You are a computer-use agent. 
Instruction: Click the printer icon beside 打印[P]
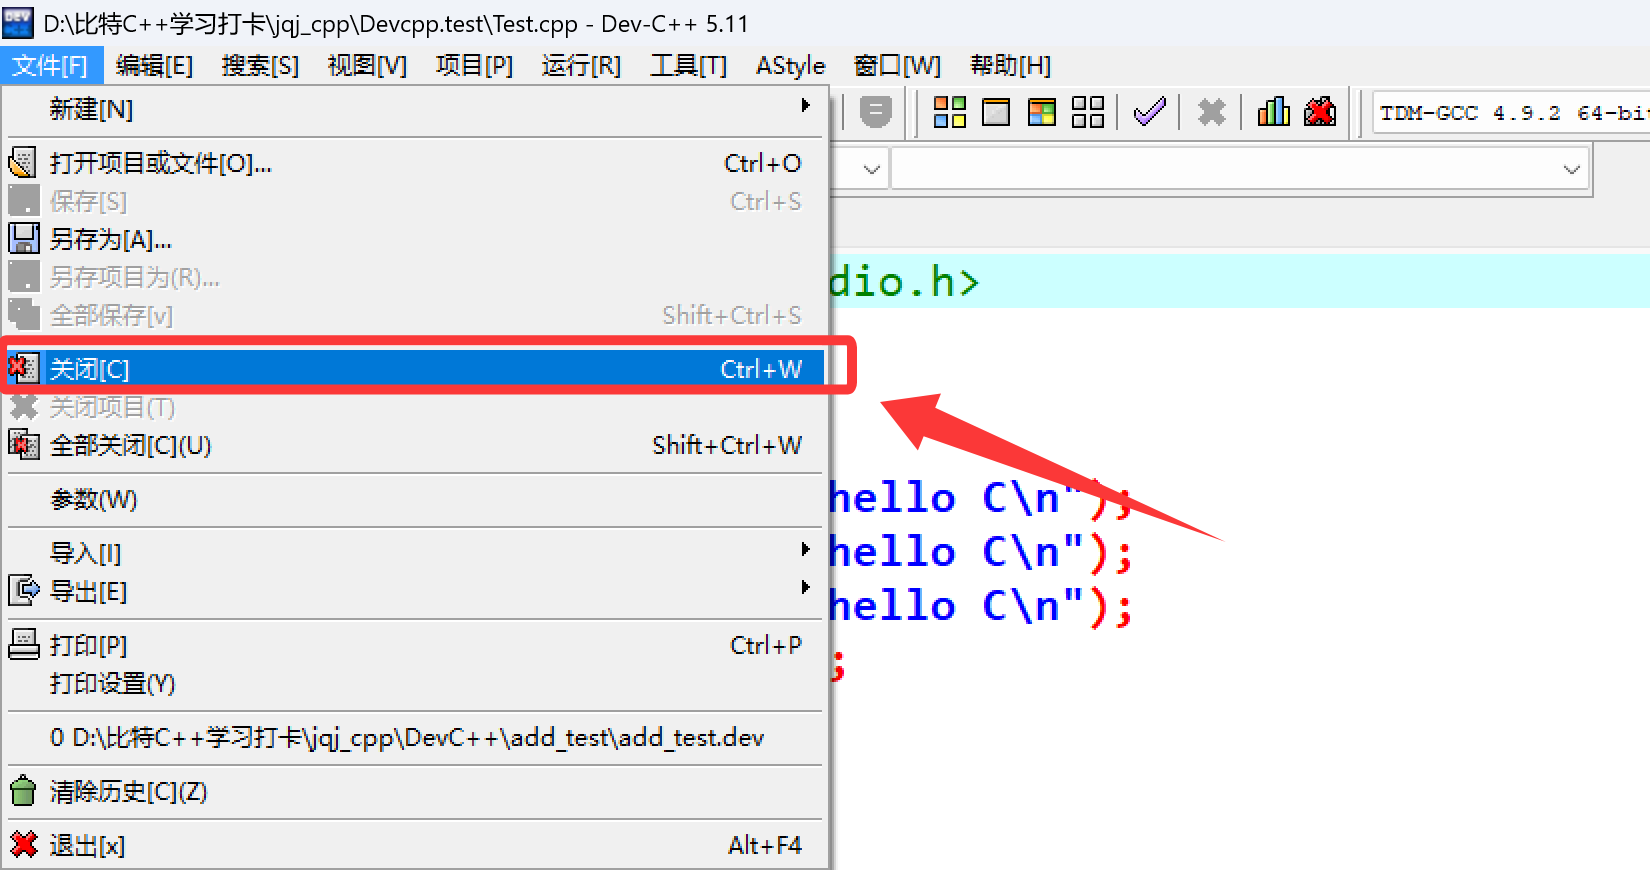click(x=23, y=645)
